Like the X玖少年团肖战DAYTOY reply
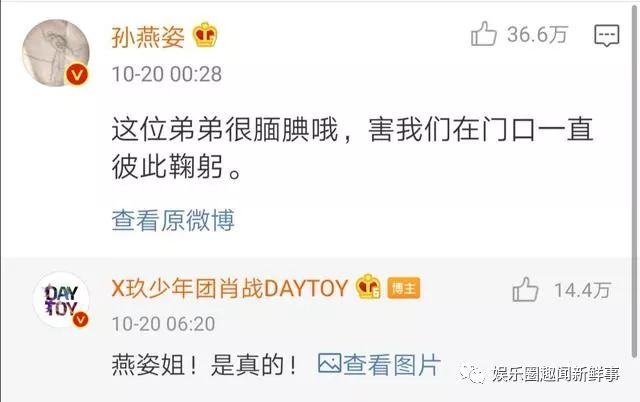The height and width of the screenshot is (402, 640). (x=525, y=289)
